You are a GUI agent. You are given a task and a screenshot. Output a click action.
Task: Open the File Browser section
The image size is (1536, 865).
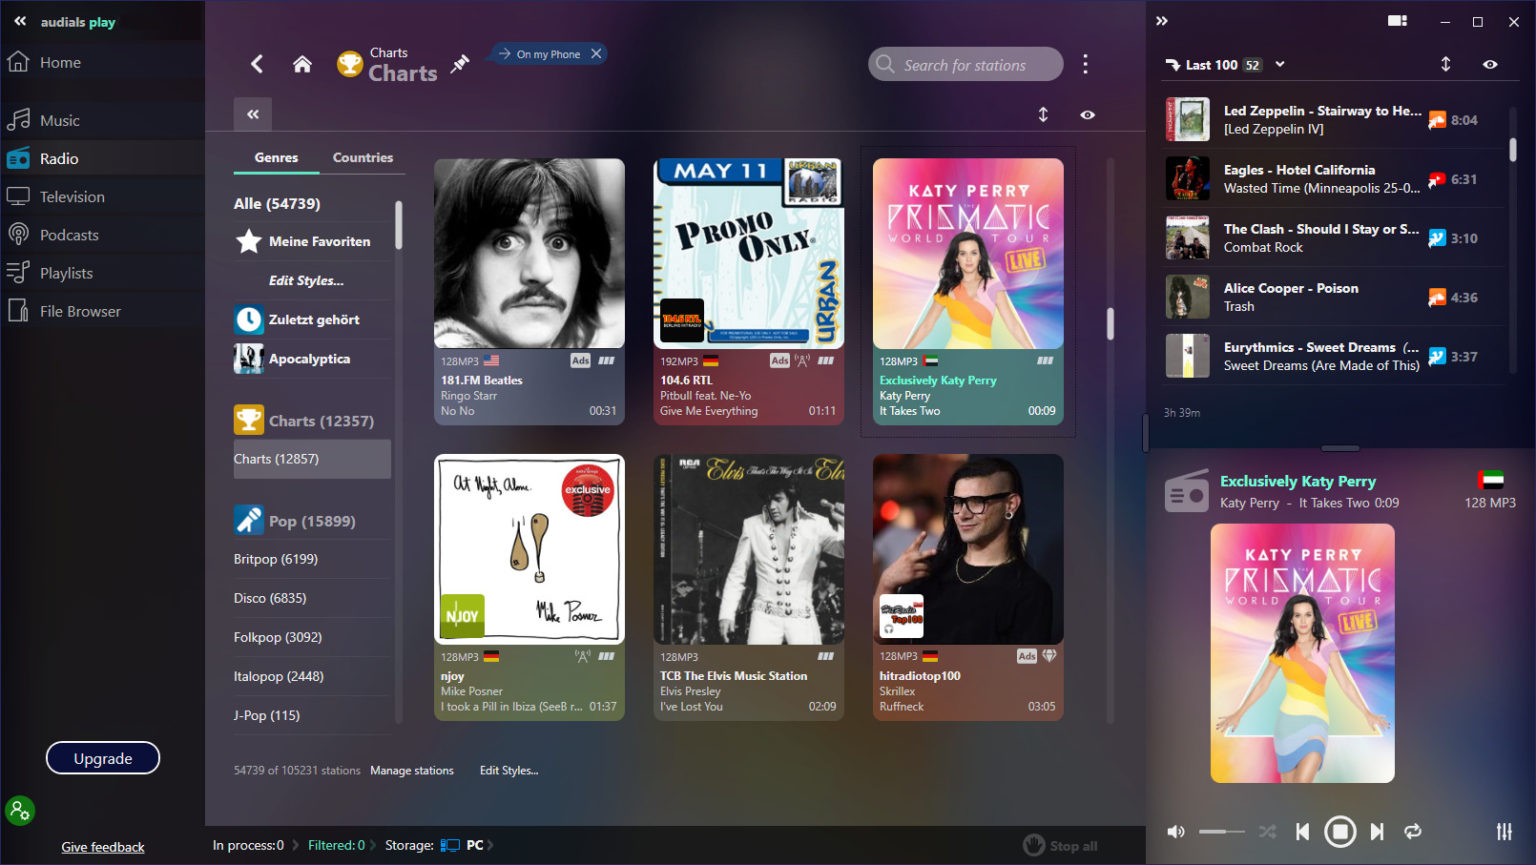point(79,310)
